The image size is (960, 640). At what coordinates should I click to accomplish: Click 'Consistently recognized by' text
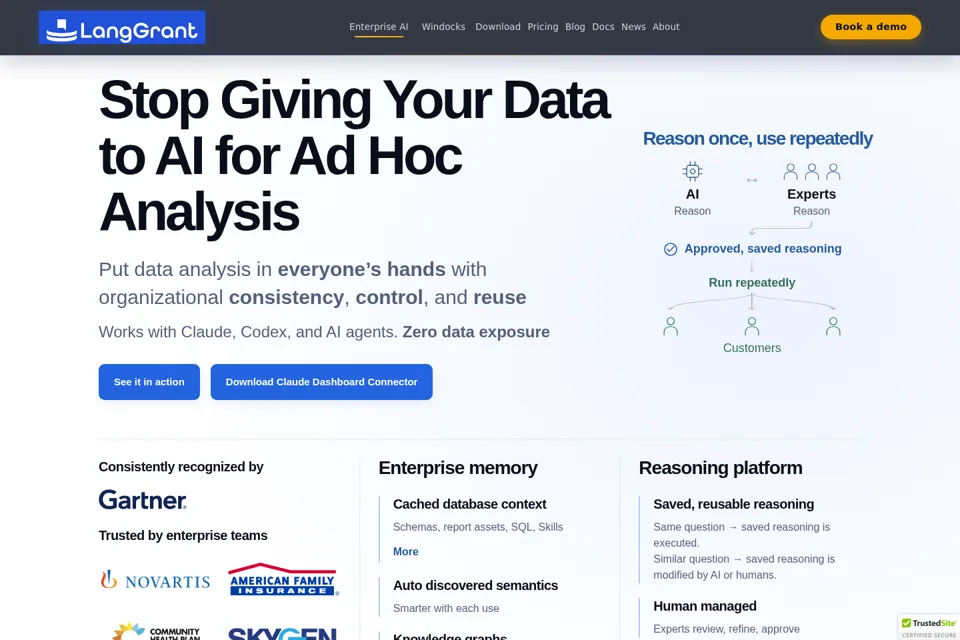point(181,467)
